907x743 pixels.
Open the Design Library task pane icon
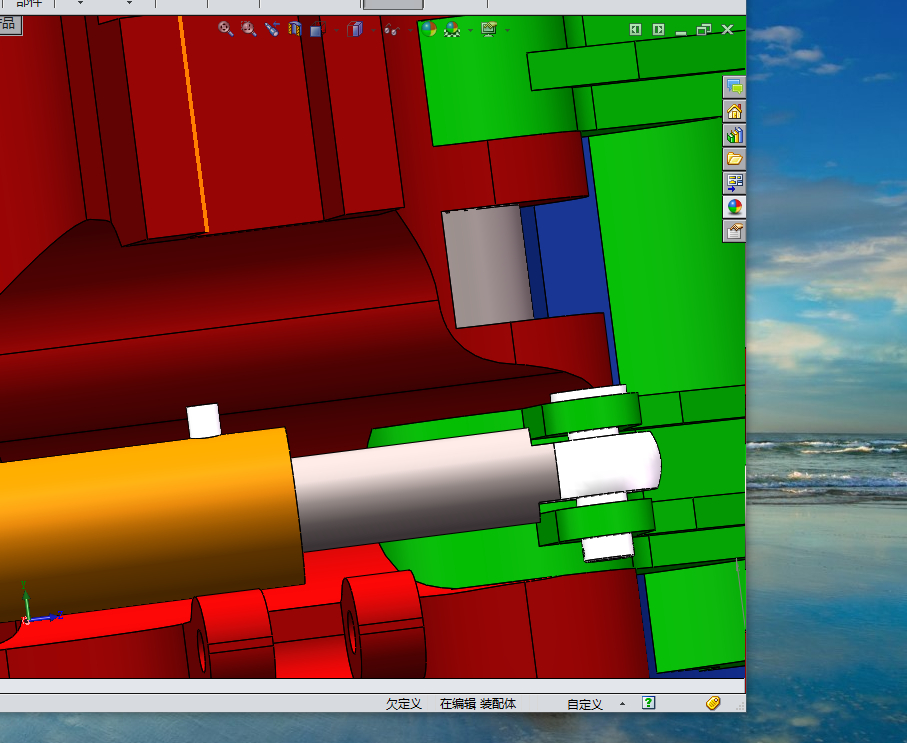[x=734, y=135]
